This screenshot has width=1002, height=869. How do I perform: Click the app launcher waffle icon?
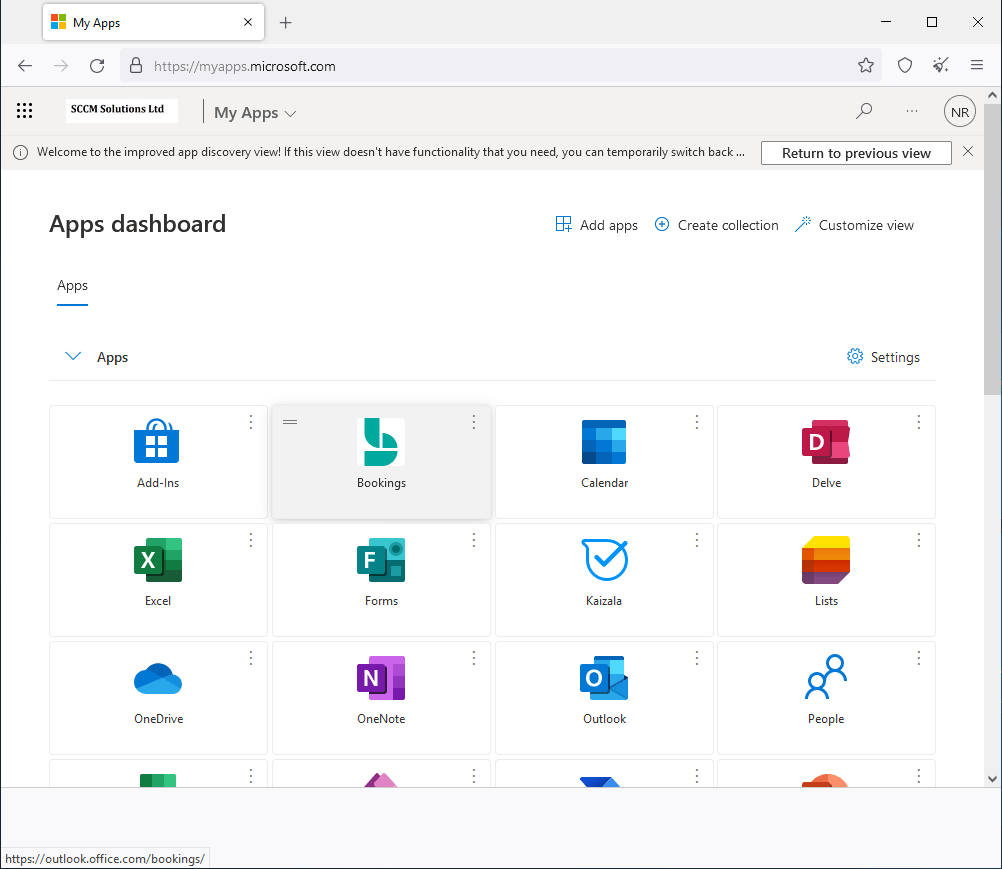click(x=25, y=111)
